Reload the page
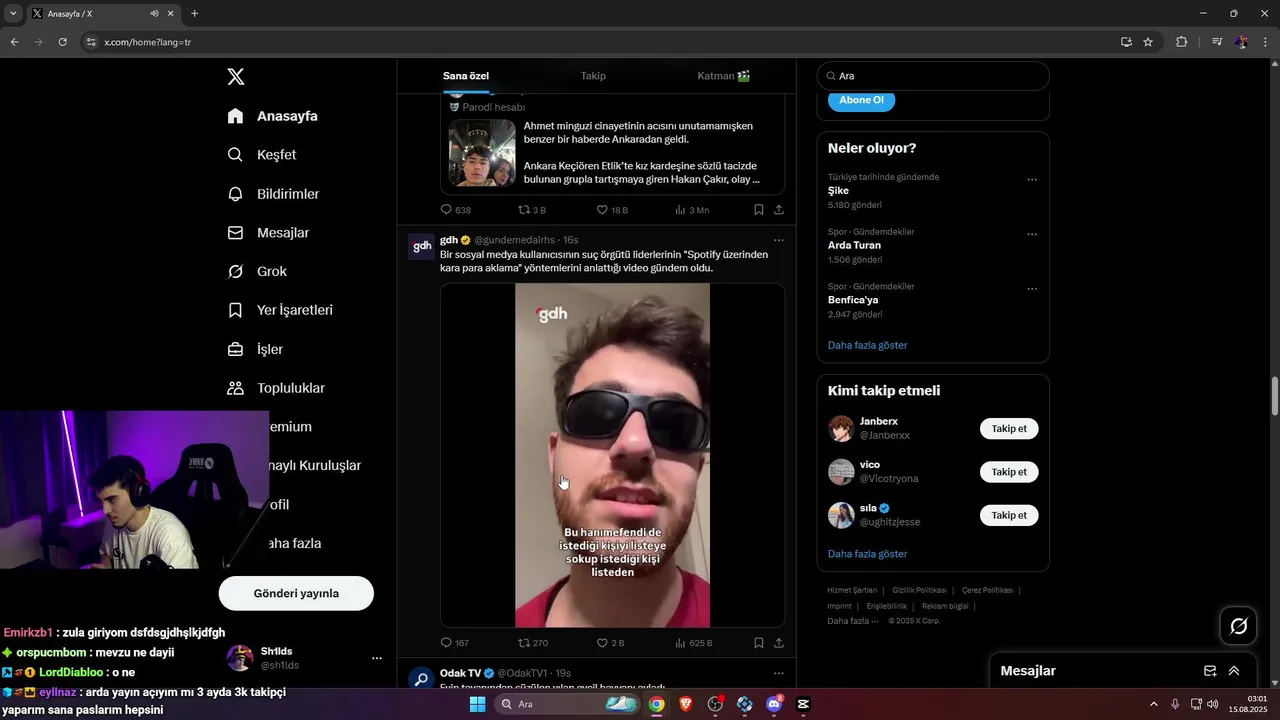The width and height of the screenshot is (1280, 720). (62, 42)
